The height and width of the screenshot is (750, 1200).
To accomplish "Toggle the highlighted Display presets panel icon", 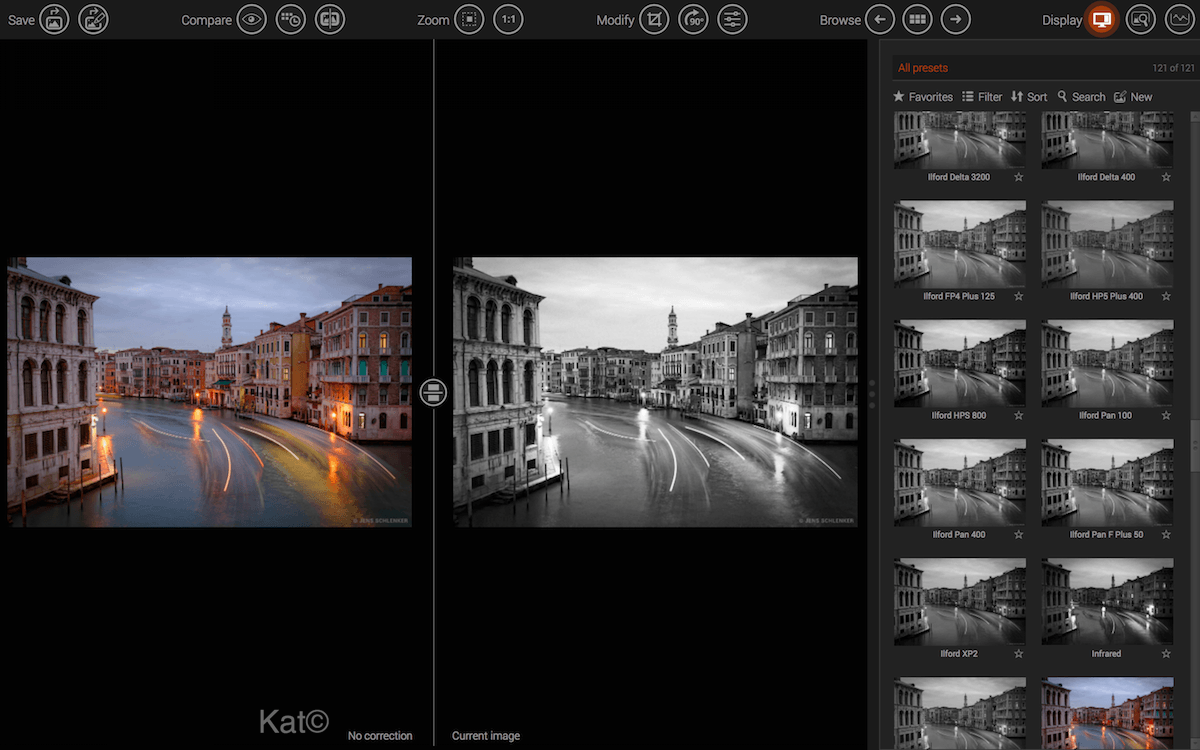I will pos(1102,19).
